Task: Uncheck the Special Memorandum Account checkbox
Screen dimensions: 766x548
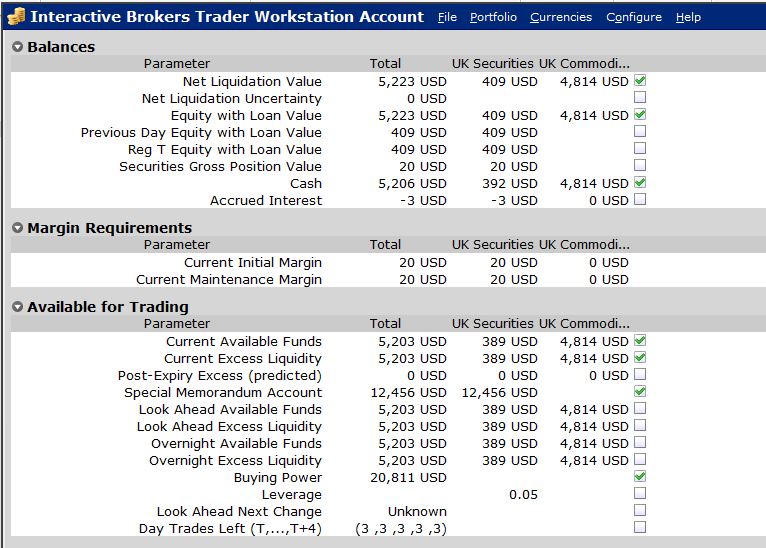Action: pyautogui.click(x=639, y=391)
